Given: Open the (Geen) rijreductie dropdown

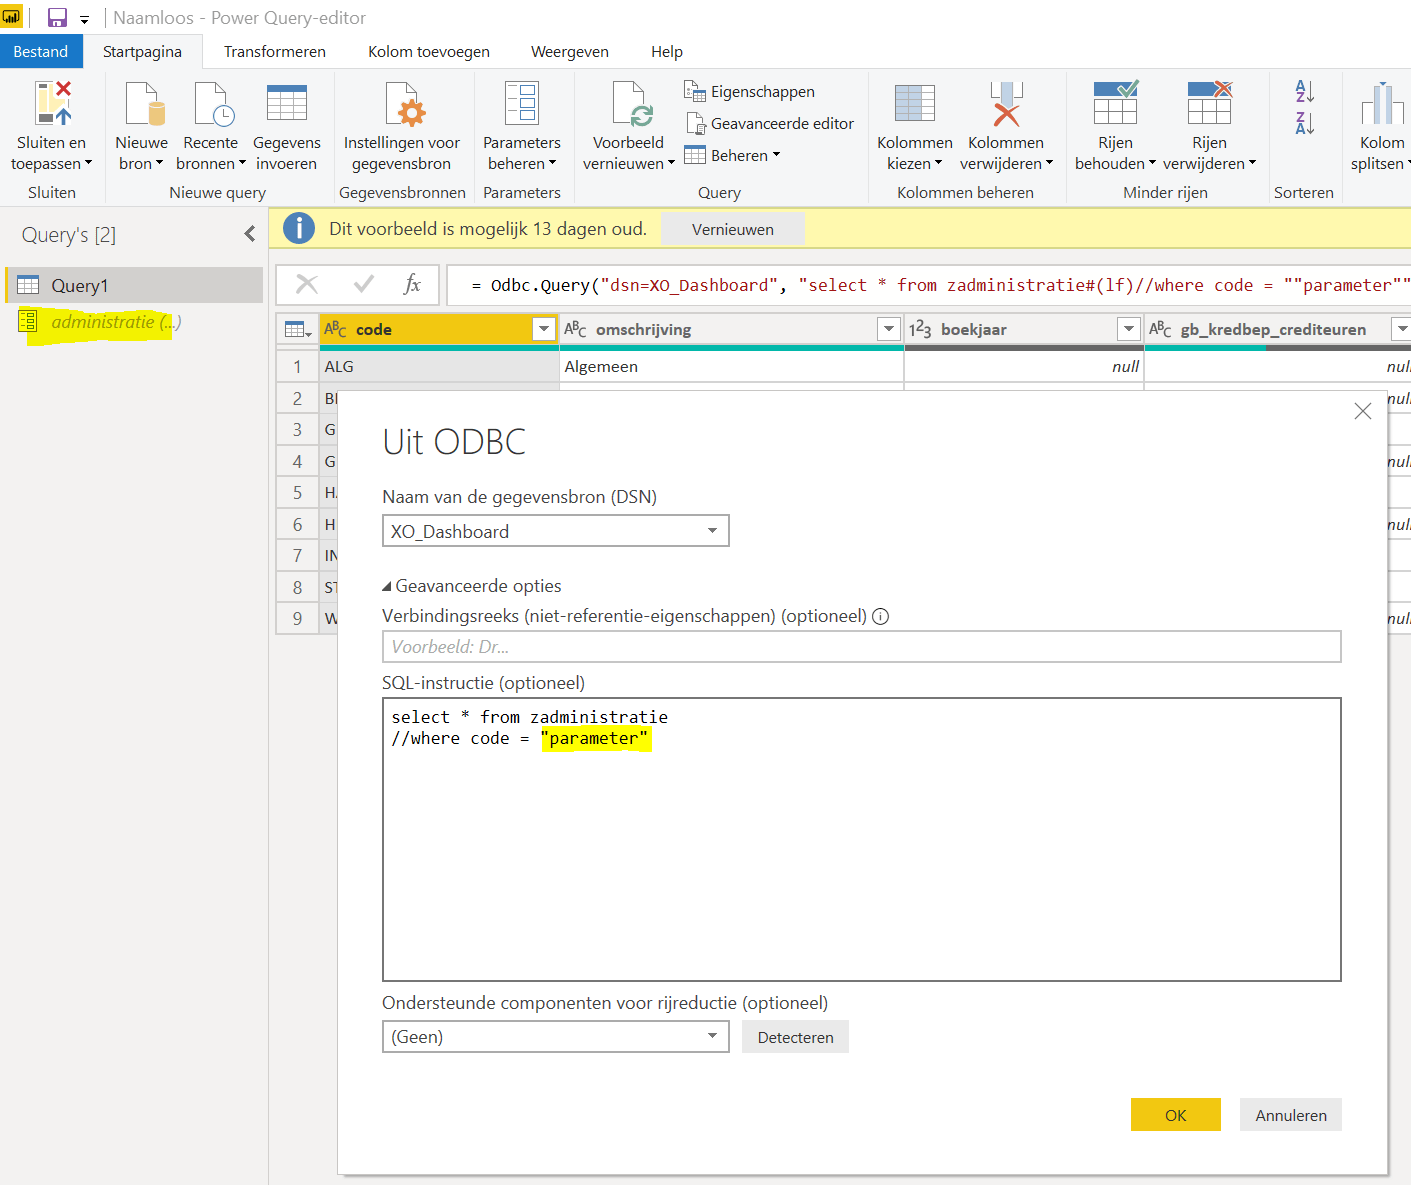Looking at the screenshot, I should 711,1036.
